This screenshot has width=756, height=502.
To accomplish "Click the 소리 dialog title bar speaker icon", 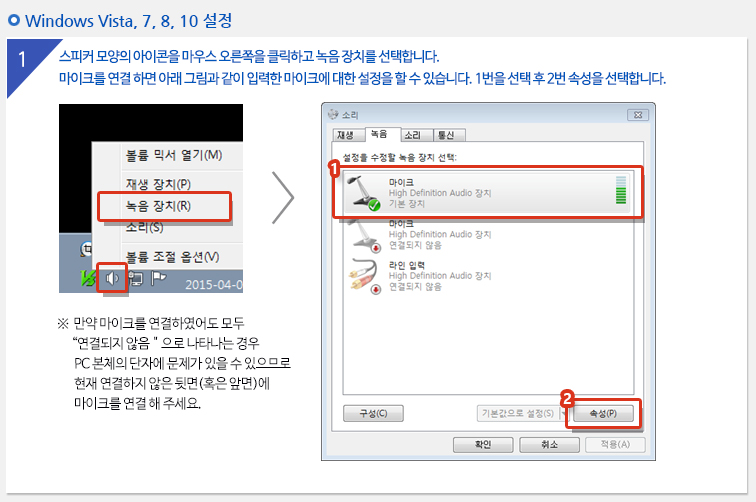I will [x=333, y=115].
